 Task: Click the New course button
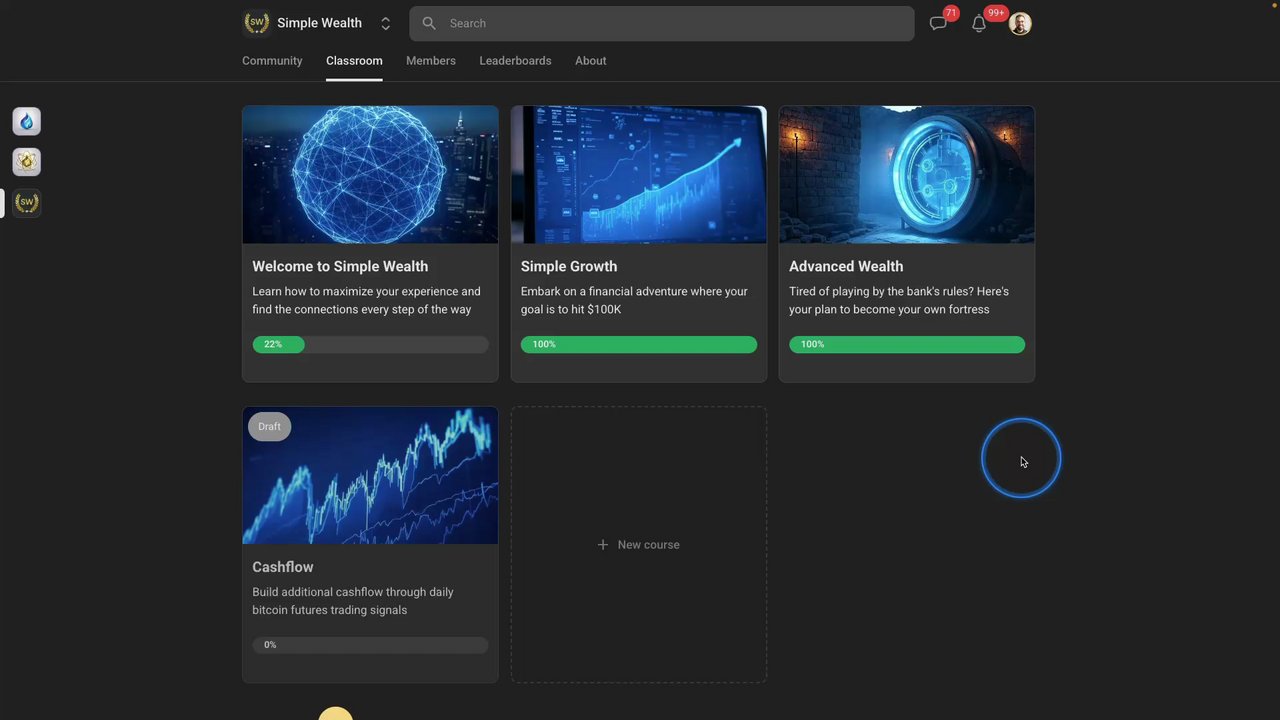click(x=639, y=544)
